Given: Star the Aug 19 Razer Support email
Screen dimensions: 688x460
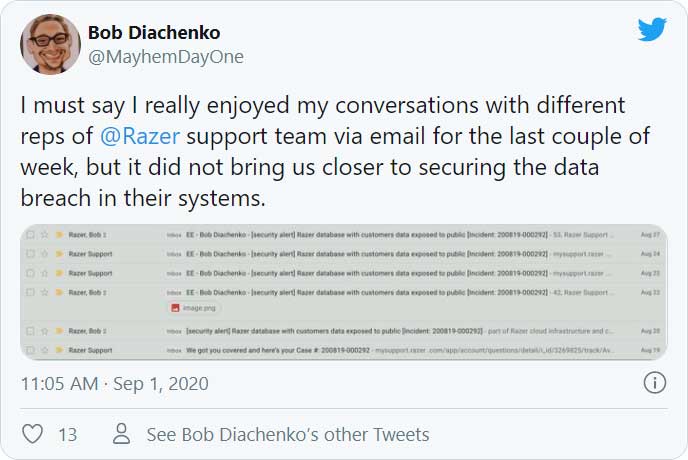Looking at the screenshot, I should click(45, 349).
